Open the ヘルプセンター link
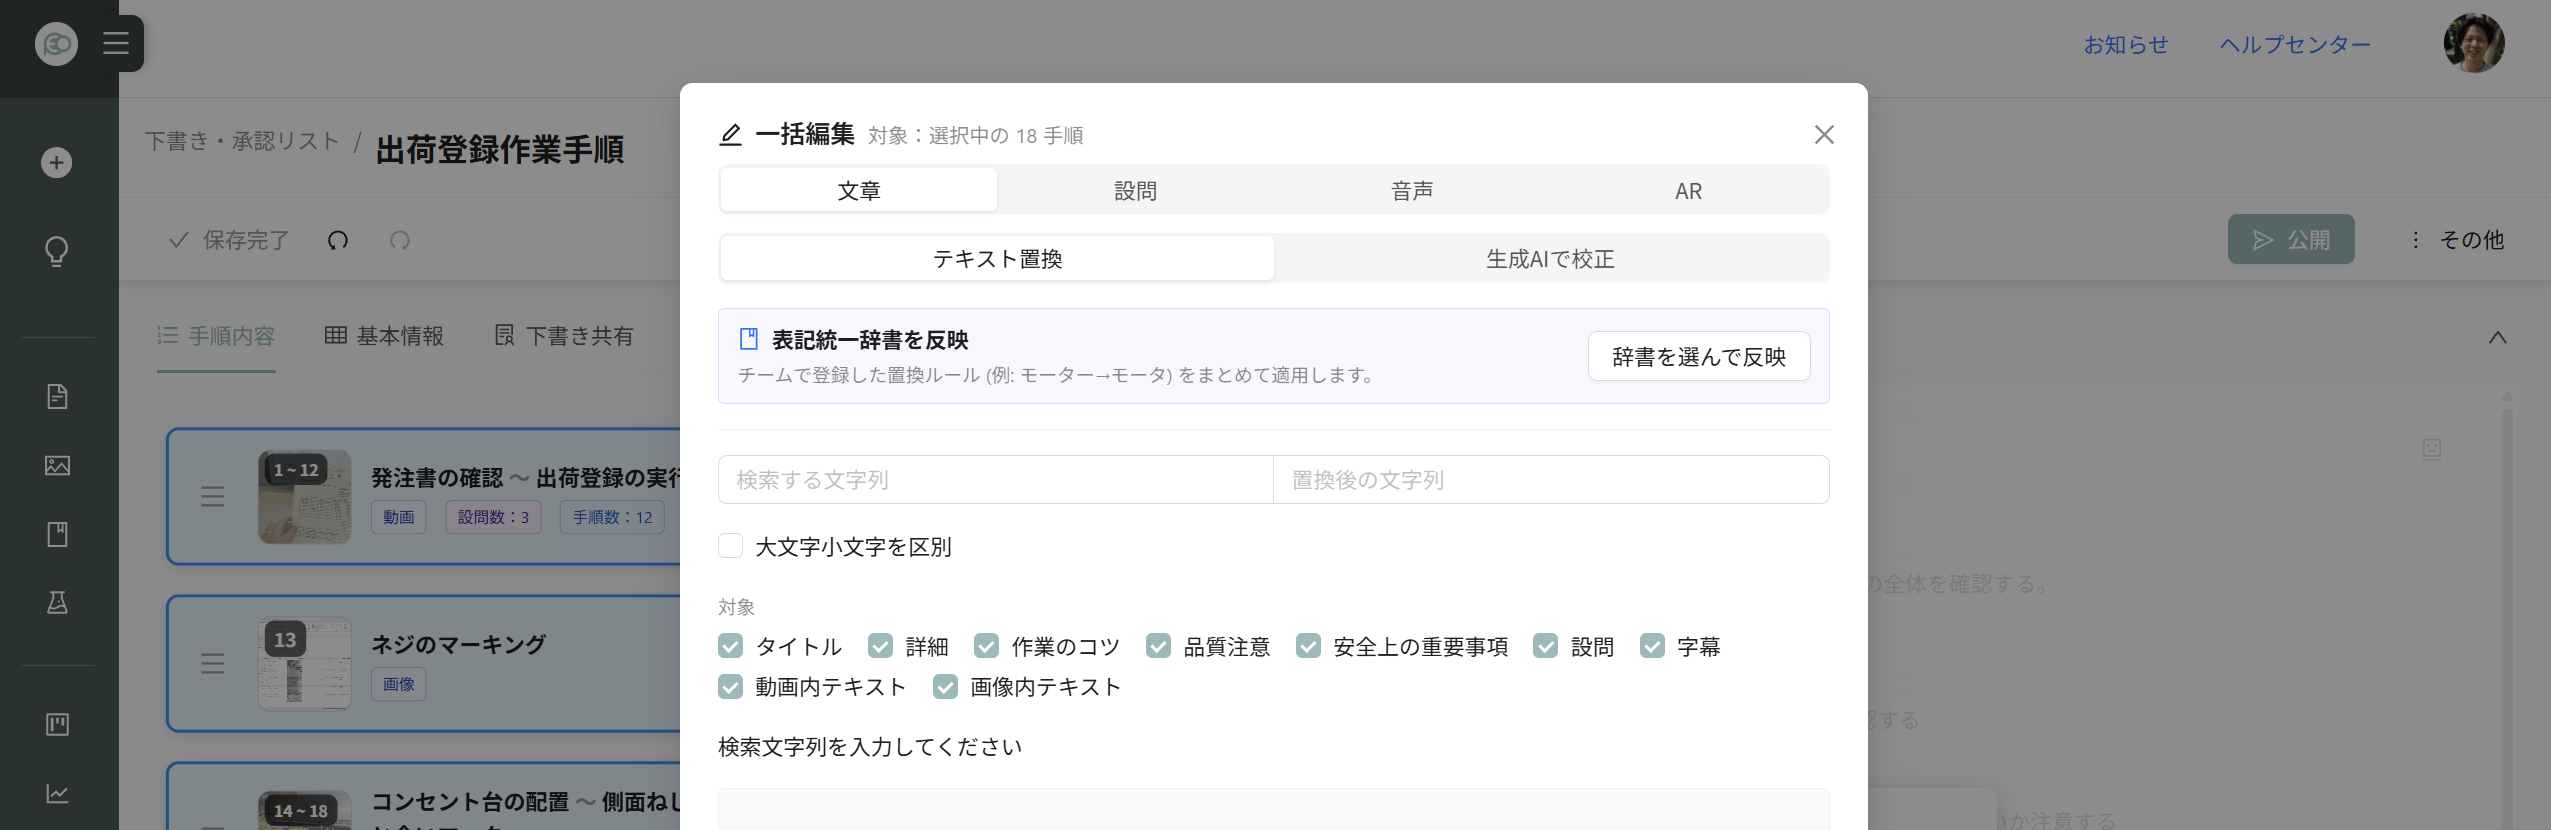Screen dimensions: 2551x830 click(x=2295, y=45)
